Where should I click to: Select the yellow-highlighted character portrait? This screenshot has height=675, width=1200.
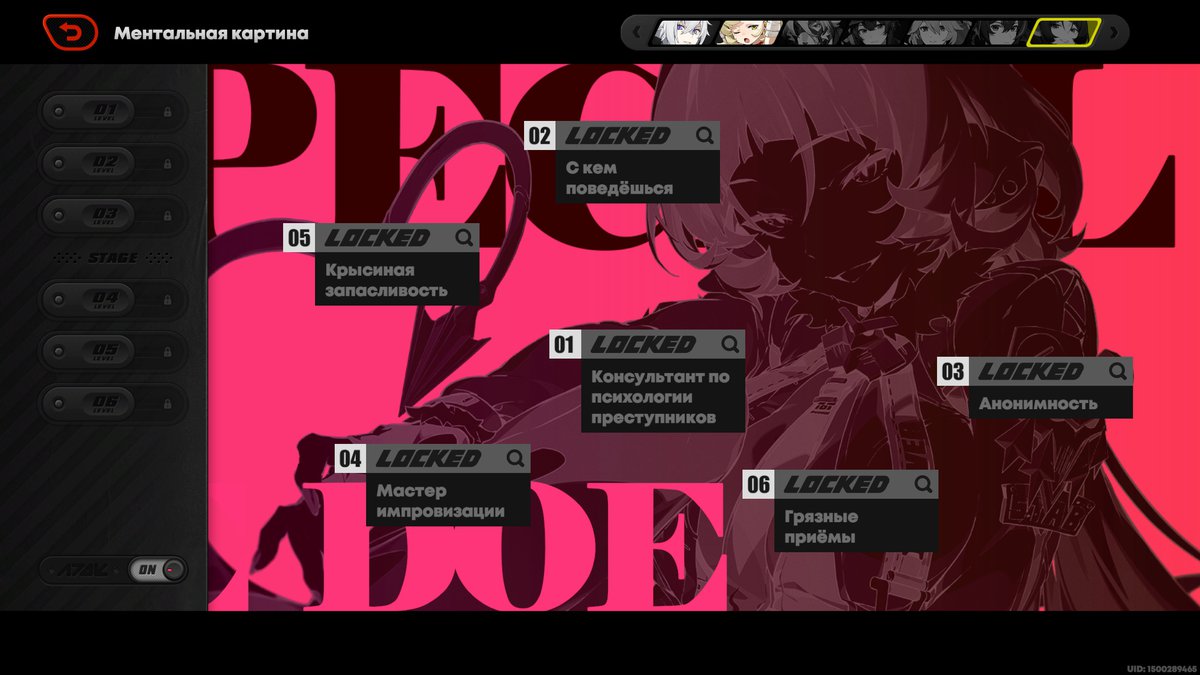pyautogui.click(x=1063, y=33)
